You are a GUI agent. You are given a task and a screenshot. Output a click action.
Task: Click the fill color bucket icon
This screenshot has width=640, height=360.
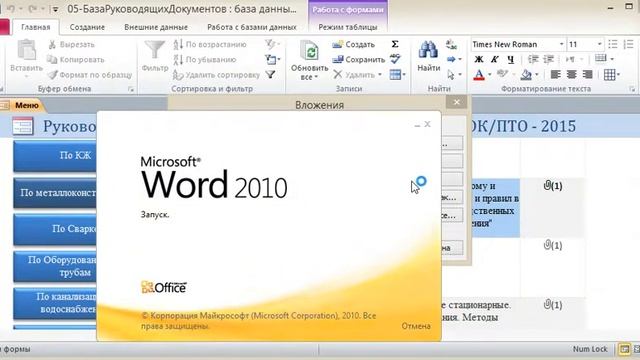click(526, 75)
